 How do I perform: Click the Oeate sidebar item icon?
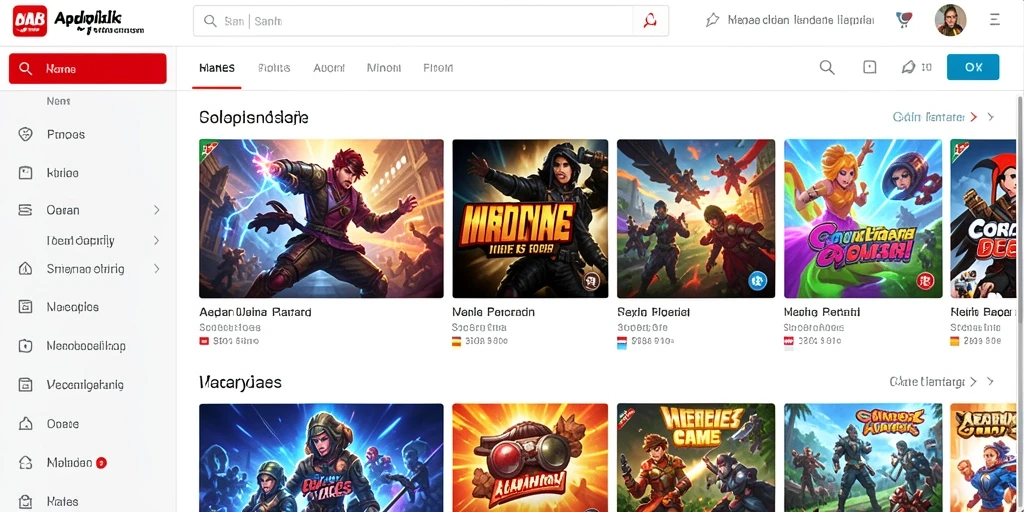point(25,424)
